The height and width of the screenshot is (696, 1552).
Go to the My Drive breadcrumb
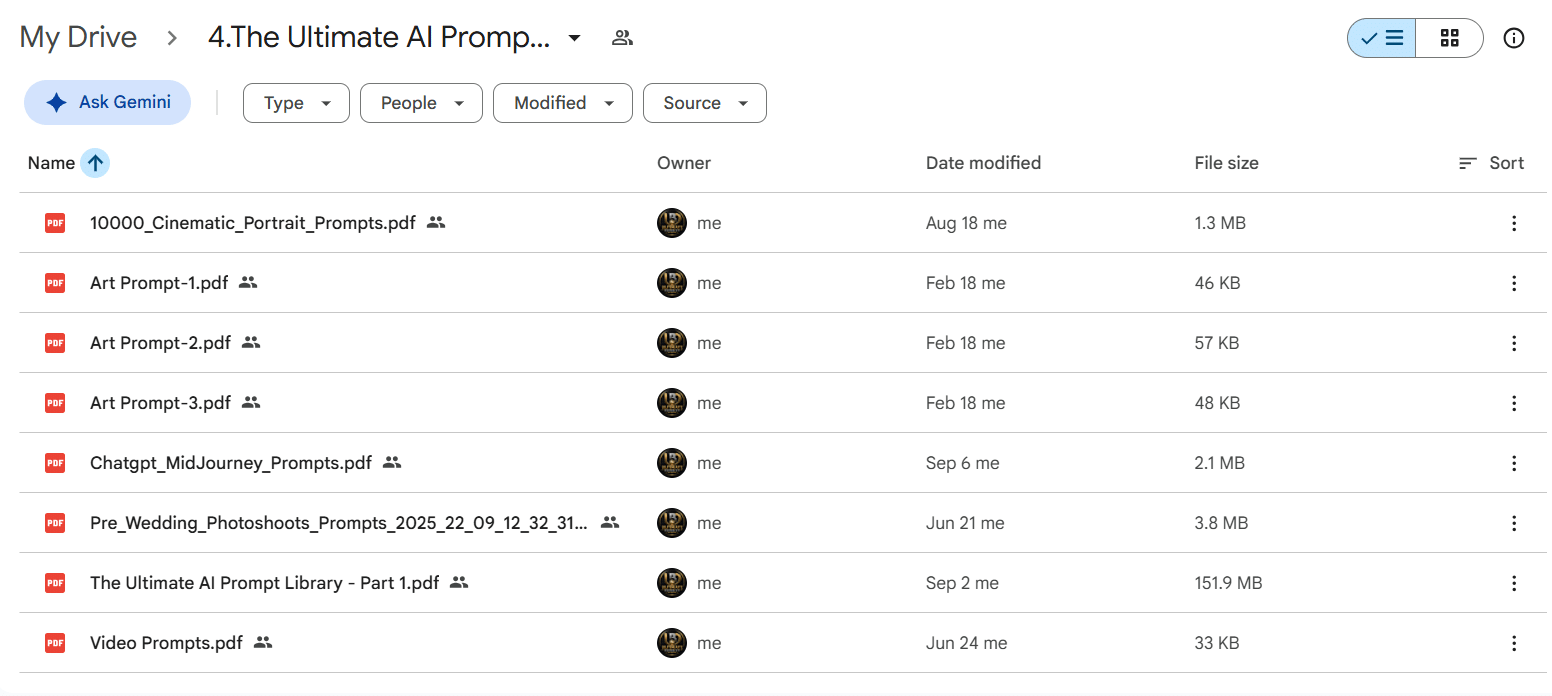click(78, 38)
